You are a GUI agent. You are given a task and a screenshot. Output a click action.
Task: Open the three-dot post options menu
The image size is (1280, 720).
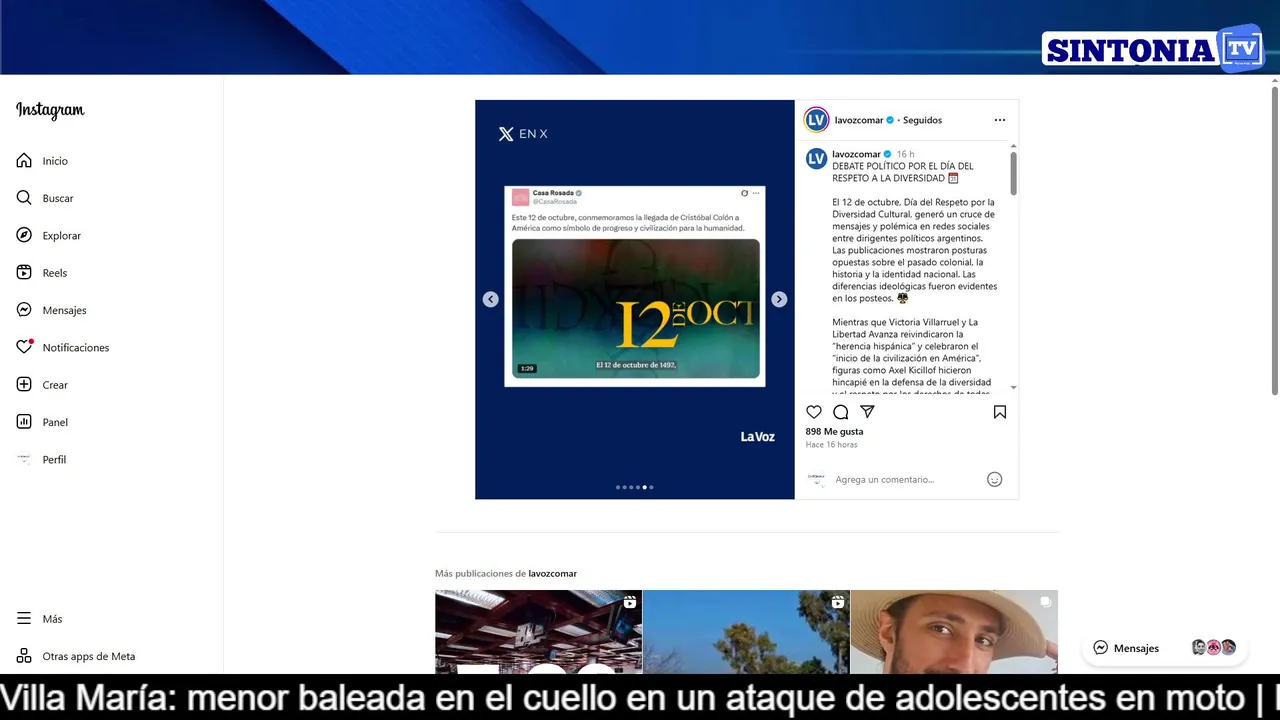[x=999, y=120]
